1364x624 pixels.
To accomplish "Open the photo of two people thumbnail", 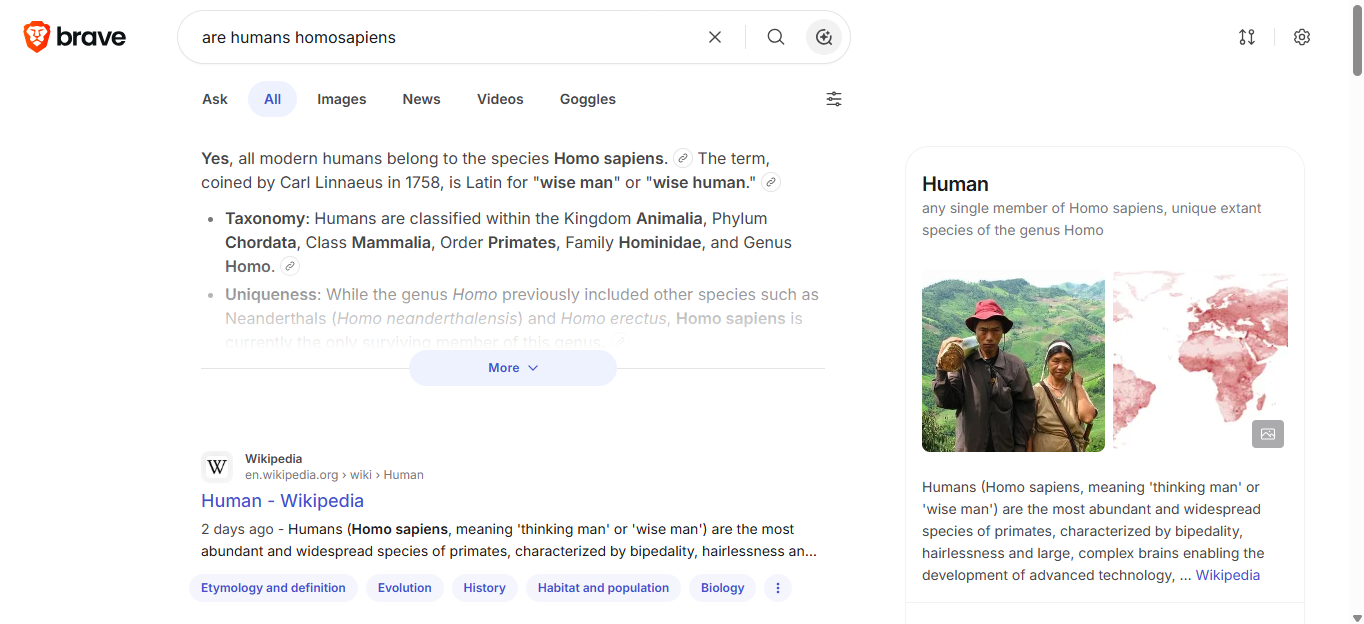I will (x=1013, y=362).
